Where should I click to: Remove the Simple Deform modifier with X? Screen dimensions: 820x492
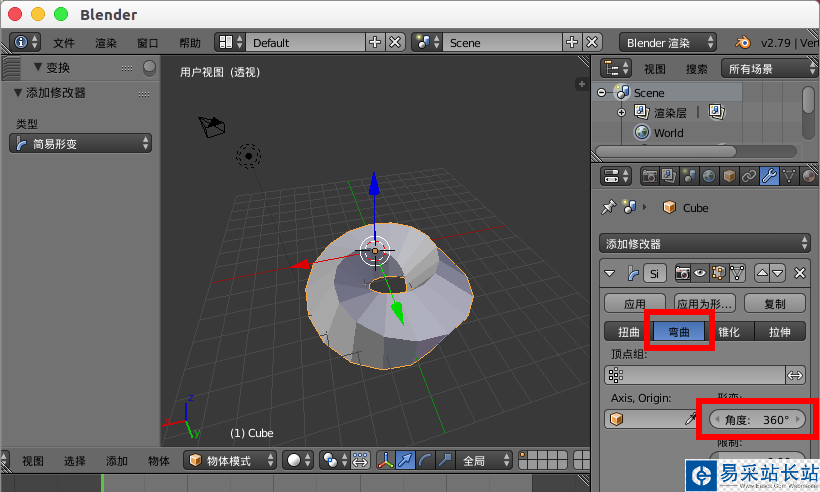click(800, 273)
